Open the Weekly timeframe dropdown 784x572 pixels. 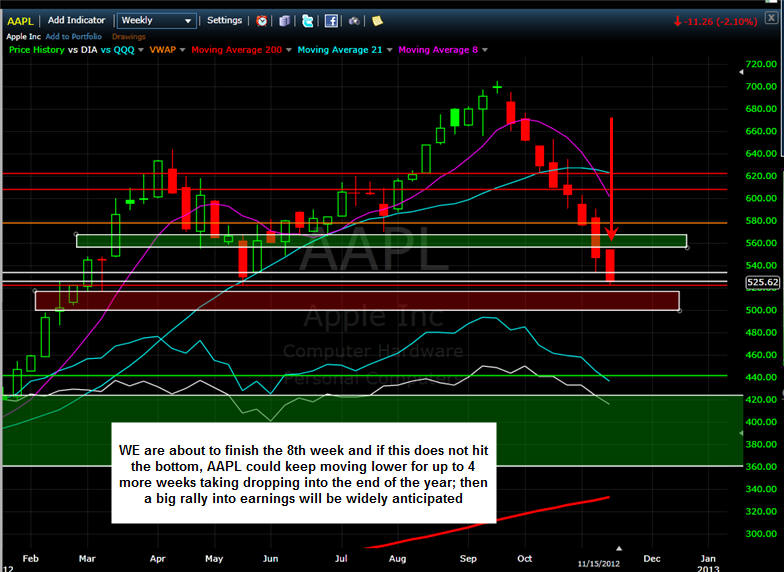click(x=156, y=20)
